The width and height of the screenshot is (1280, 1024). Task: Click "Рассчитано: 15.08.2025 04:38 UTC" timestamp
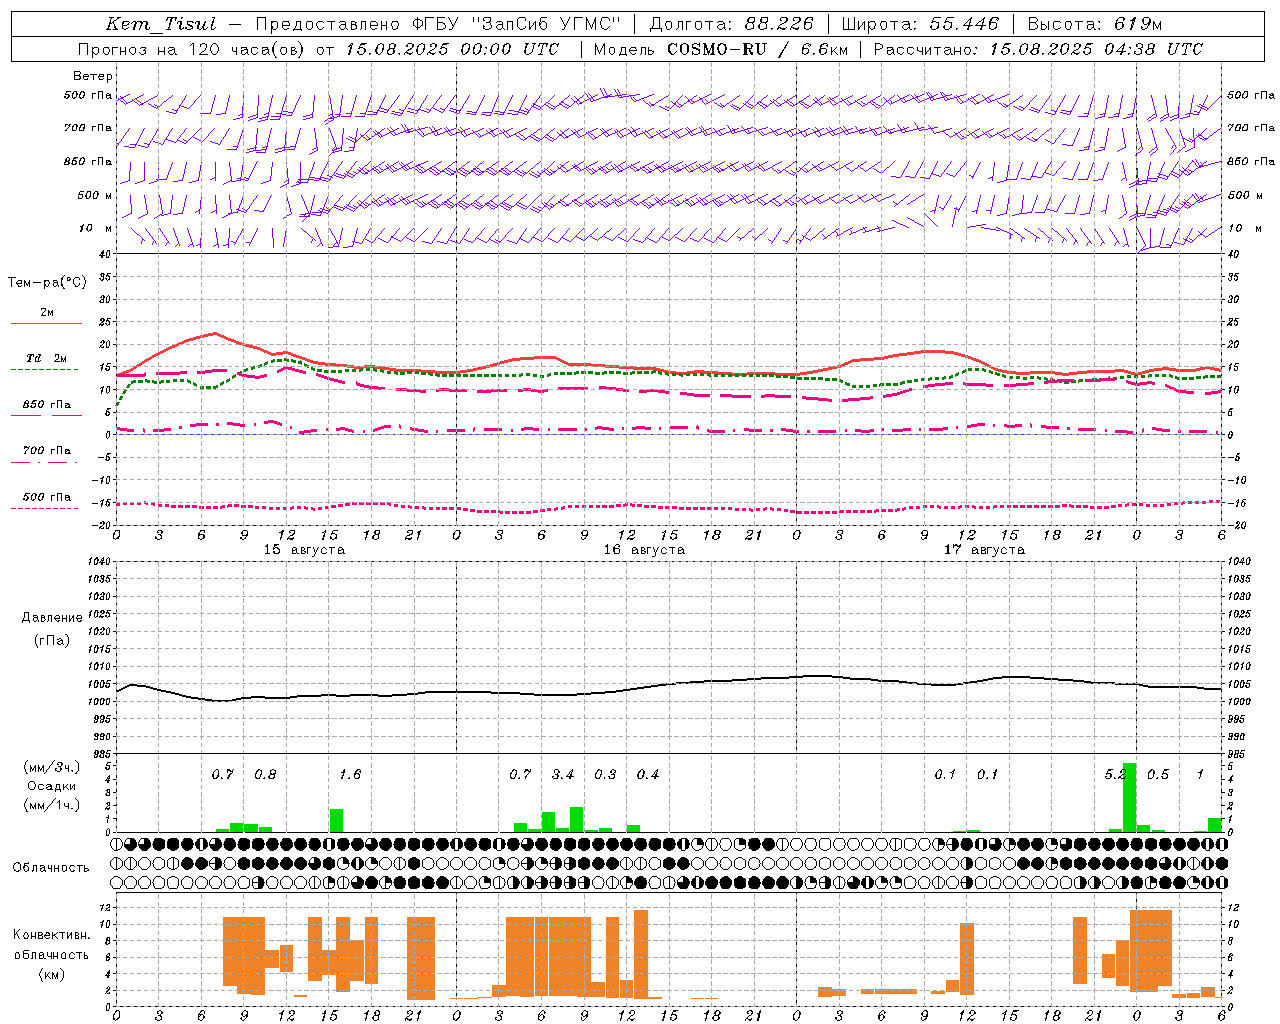[x=1038, y=49]
